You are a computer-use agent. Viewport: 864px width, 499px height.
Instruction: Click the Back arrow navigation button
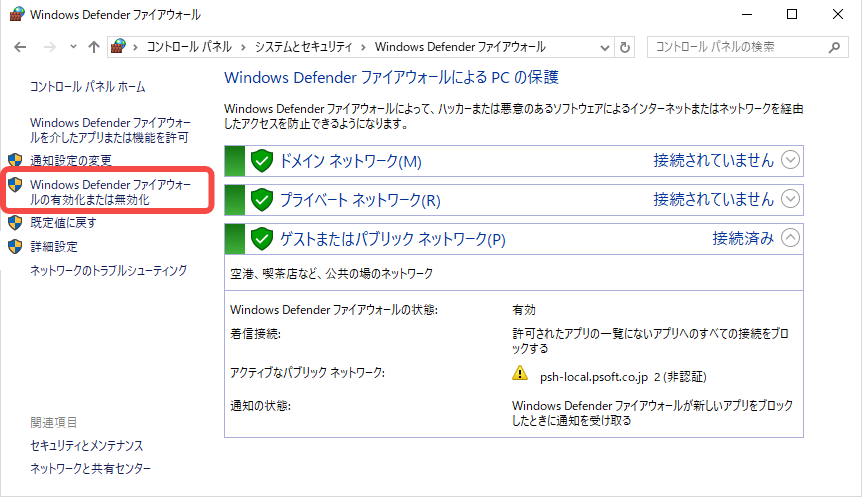click(20, 47)
